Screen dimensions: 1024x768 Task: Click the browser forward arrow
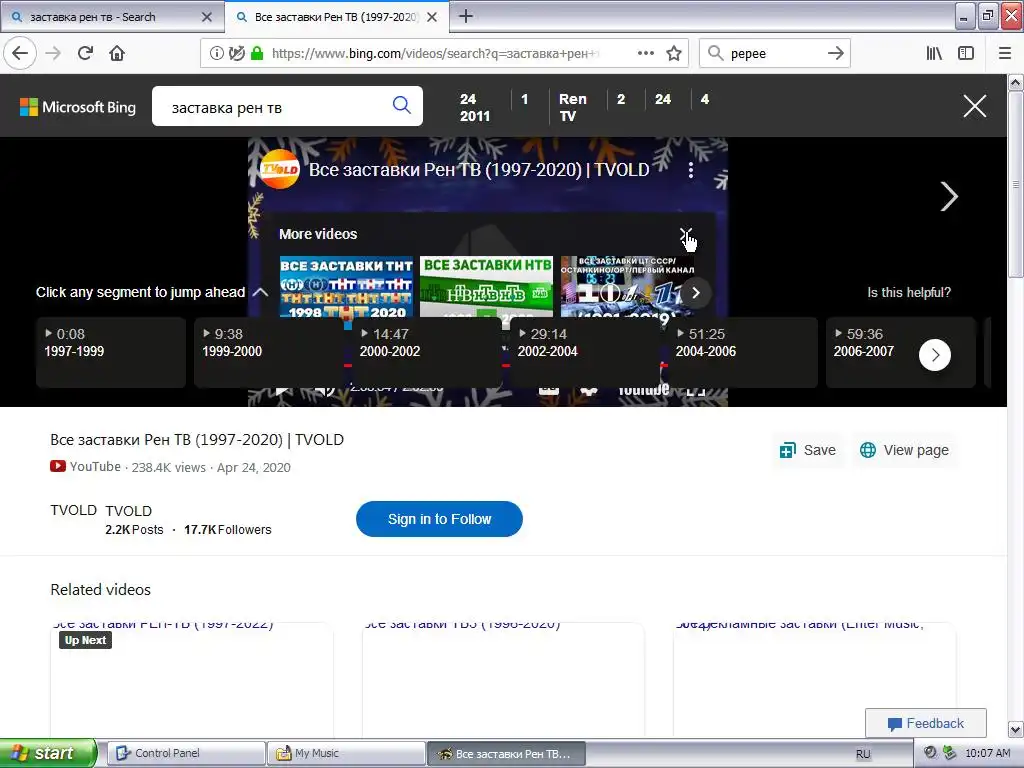[54, 54]
